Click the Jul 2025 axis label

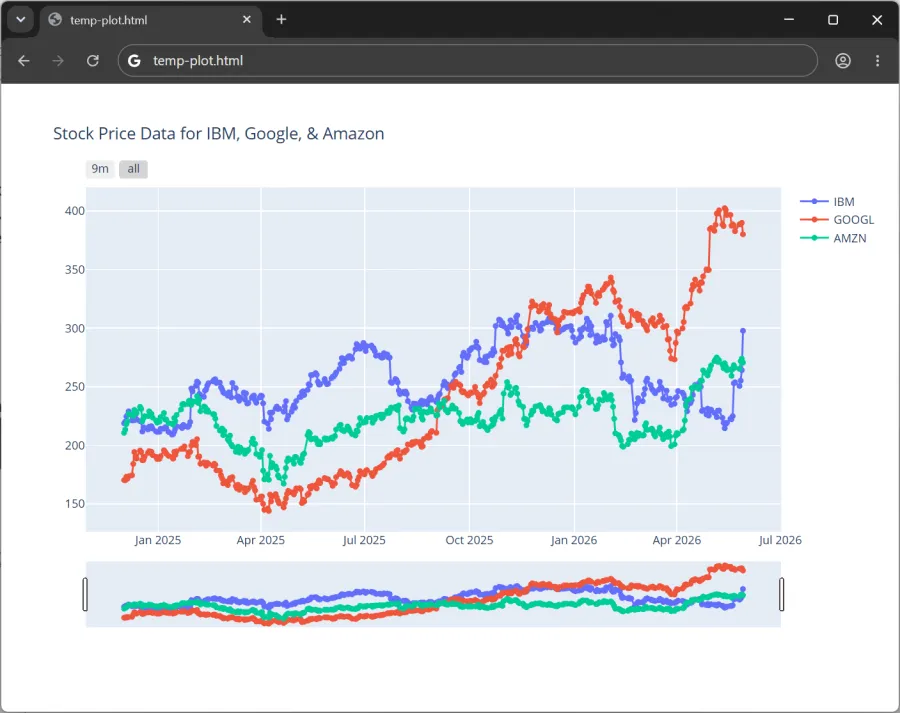click(364, 540)
